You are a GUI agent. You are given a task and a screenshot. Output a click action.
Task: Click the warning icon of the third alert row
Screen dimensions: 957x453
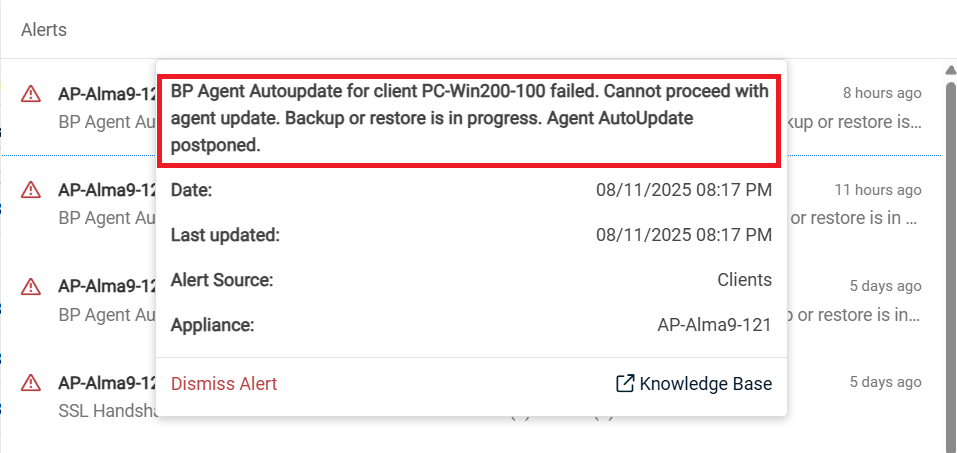pyautogui.click(x=31, y=286)
